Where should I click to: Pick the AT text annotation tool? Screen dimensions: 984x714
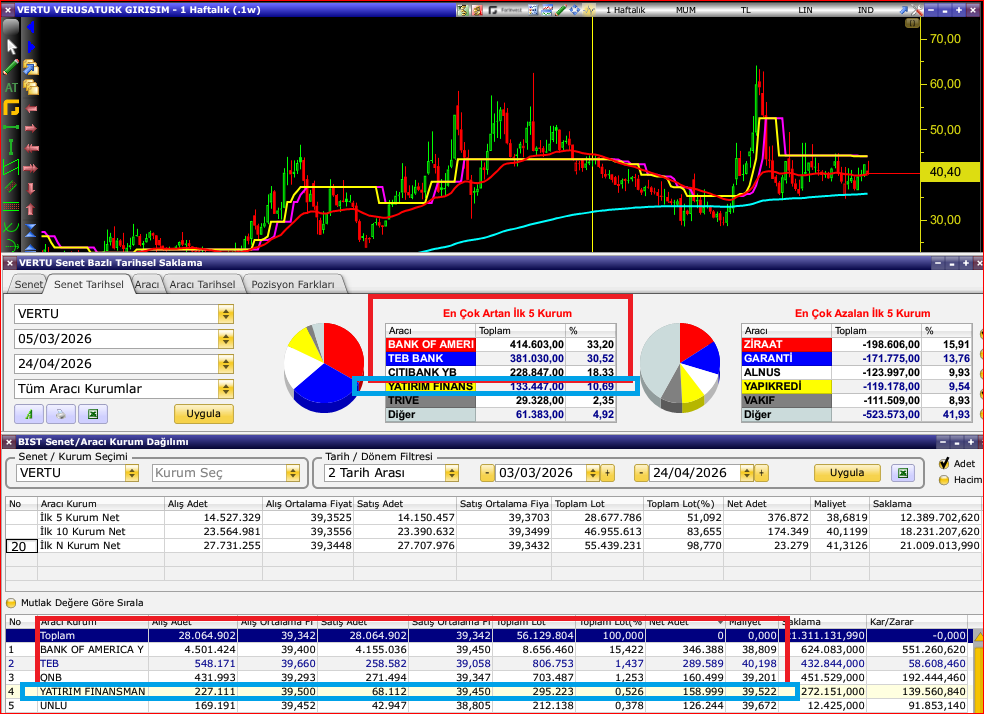[11, 88]
